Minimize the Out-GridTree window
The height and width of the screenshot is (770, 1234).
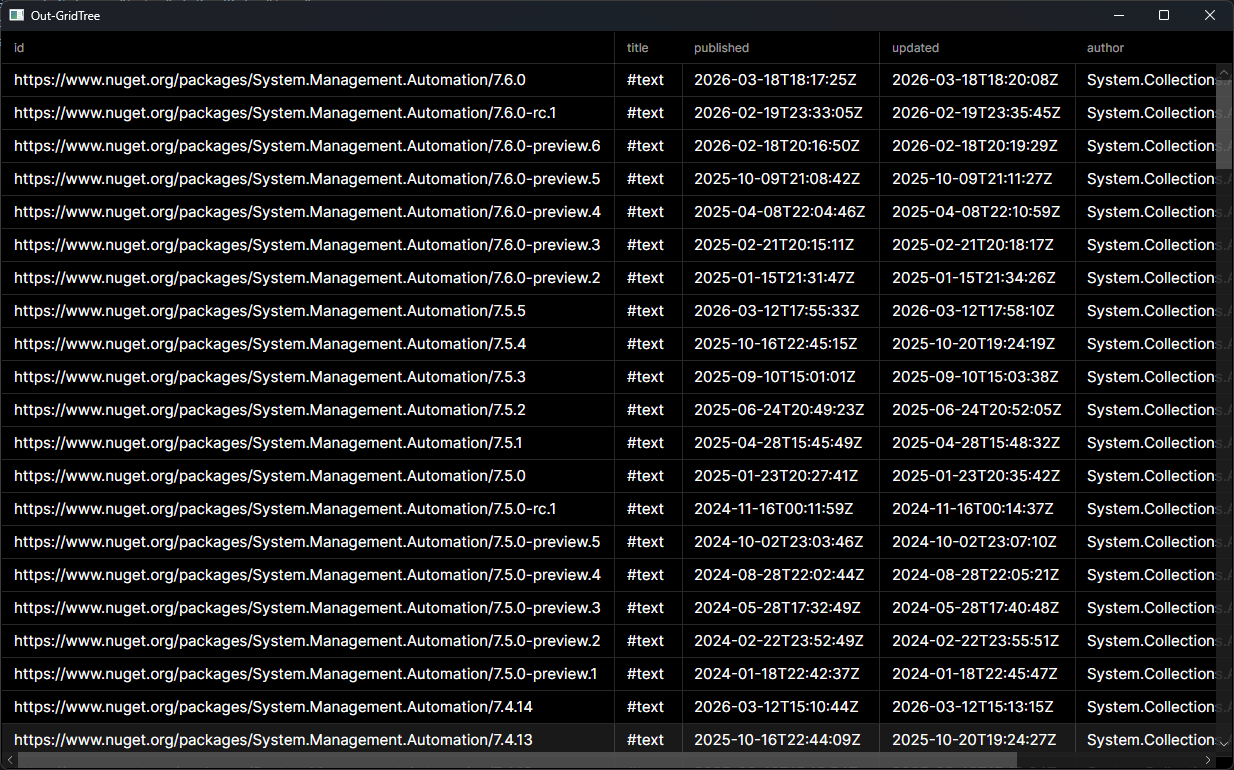[1119, 15]
